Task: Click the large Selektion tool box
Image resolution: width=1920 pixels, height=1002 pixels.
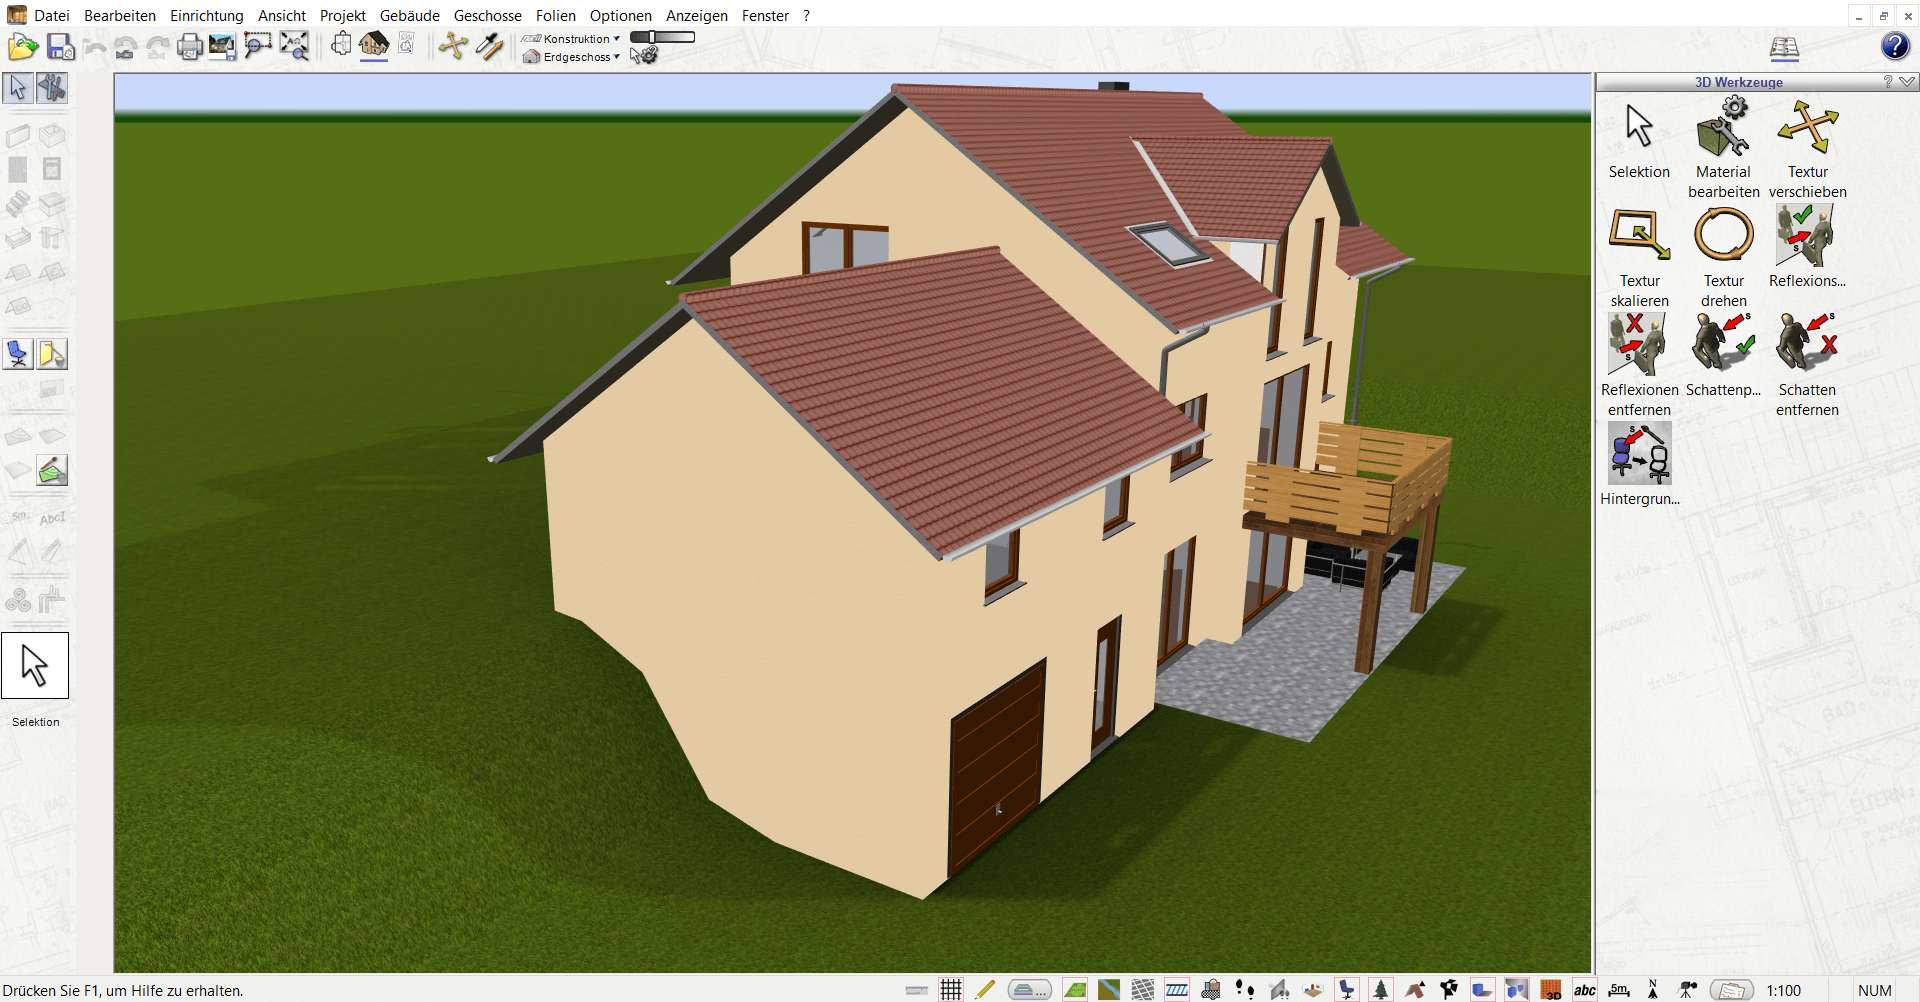Action: tap(35, 665)
